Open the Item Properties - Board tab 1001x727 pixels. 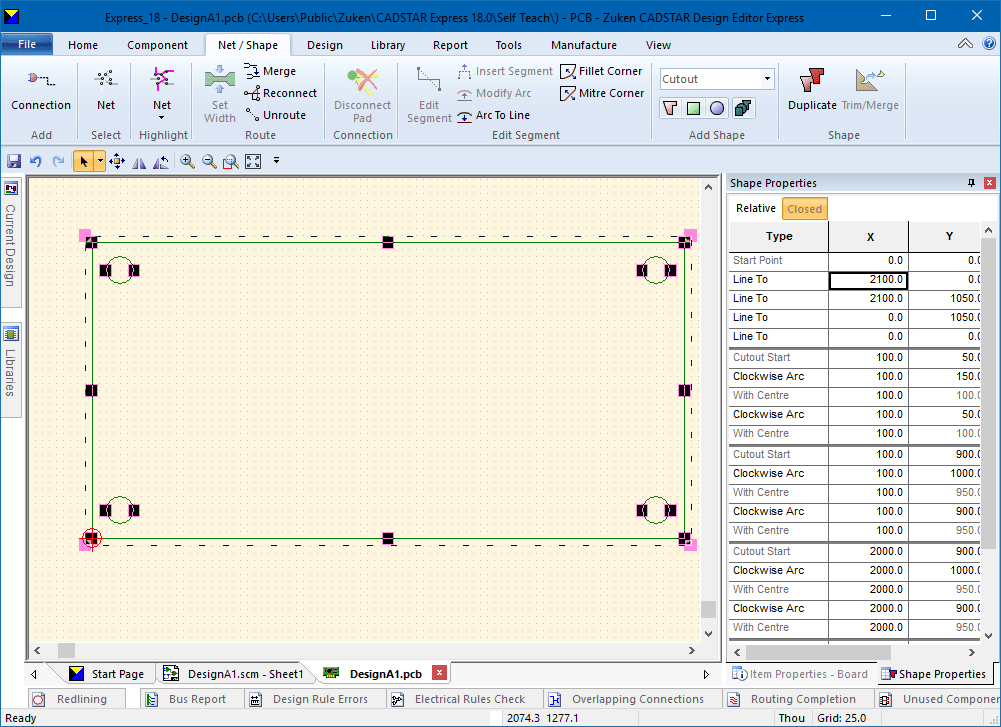click(801, 674)
